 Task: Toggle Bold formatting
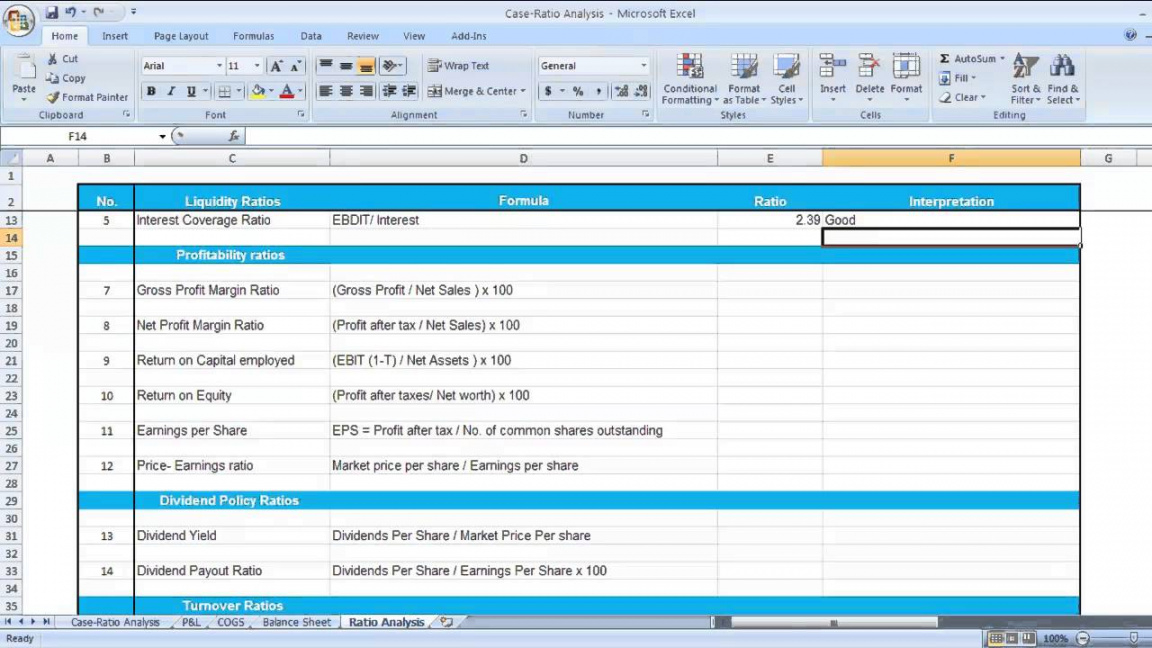coord(151,91)
